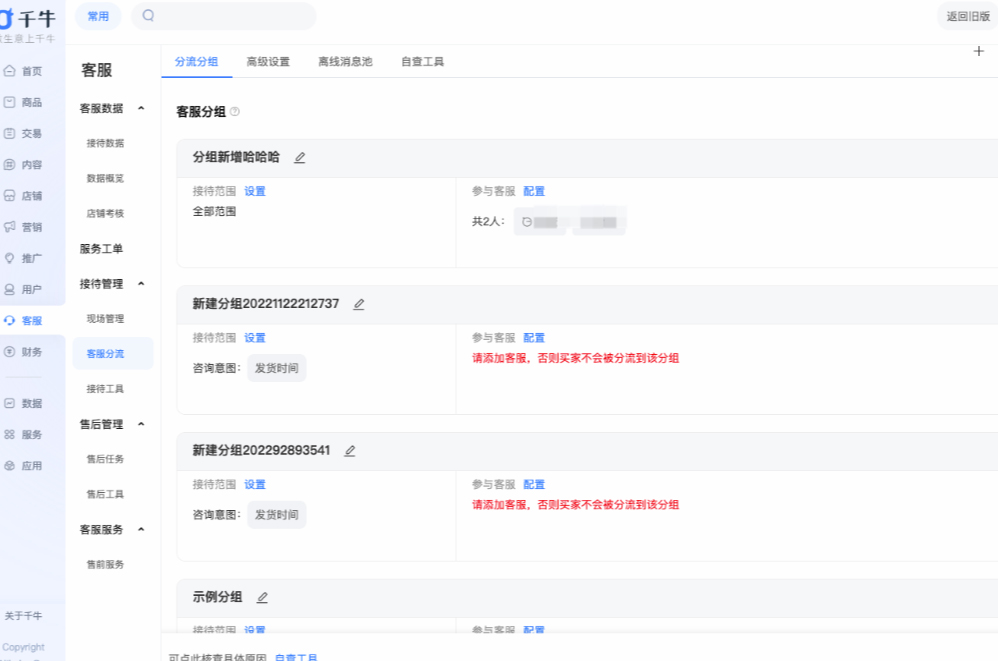Open the 离线消息池 tab
The image size is (998, 661).
coord(344,61)
